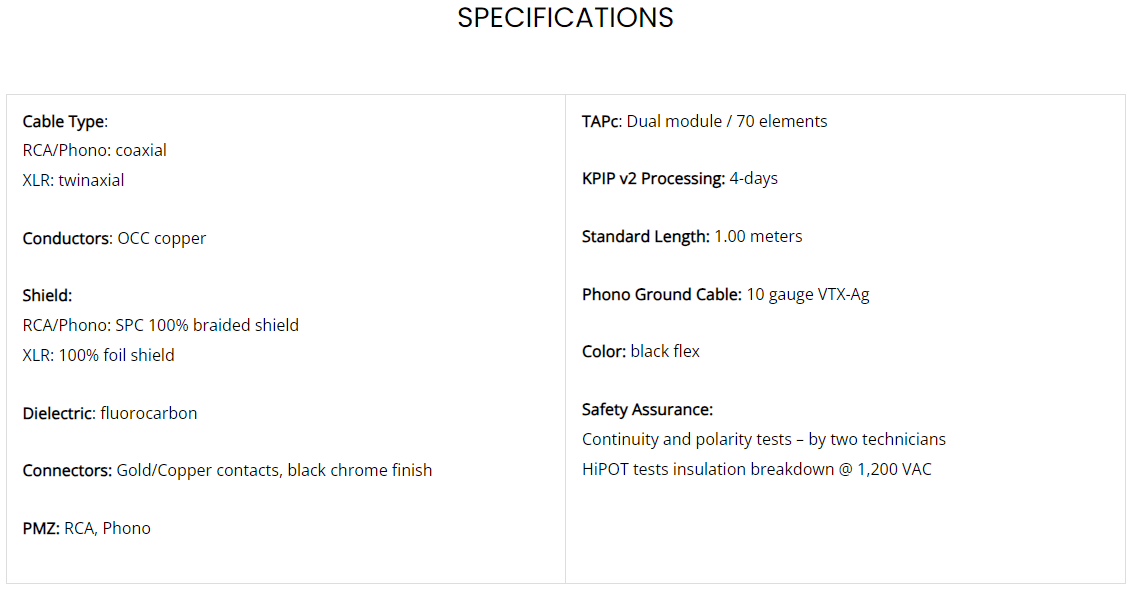Select PMZ: RCA, Phono entry
The width and height of the screenshot is (1131, 589).
(87, 528)
